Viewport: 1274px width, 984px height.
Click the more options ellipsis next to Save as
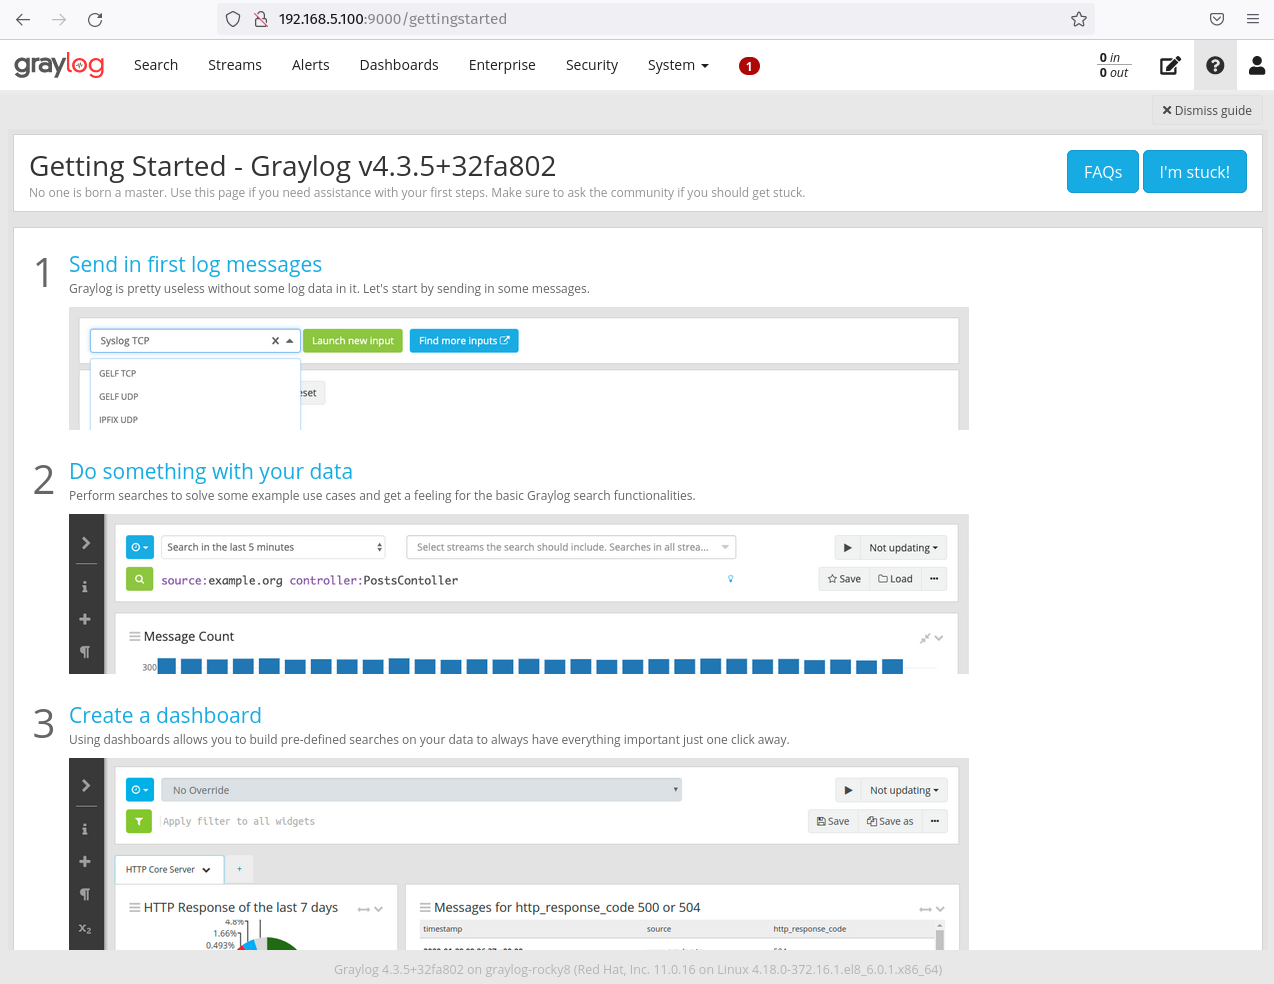click(x=935, y=821)
